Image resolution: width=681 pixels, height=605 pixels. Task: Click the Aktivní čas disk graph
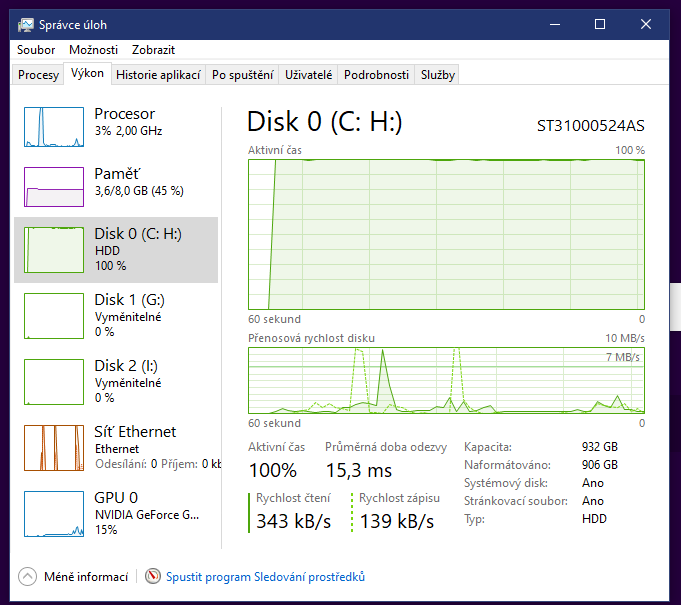tap(446, 234)
